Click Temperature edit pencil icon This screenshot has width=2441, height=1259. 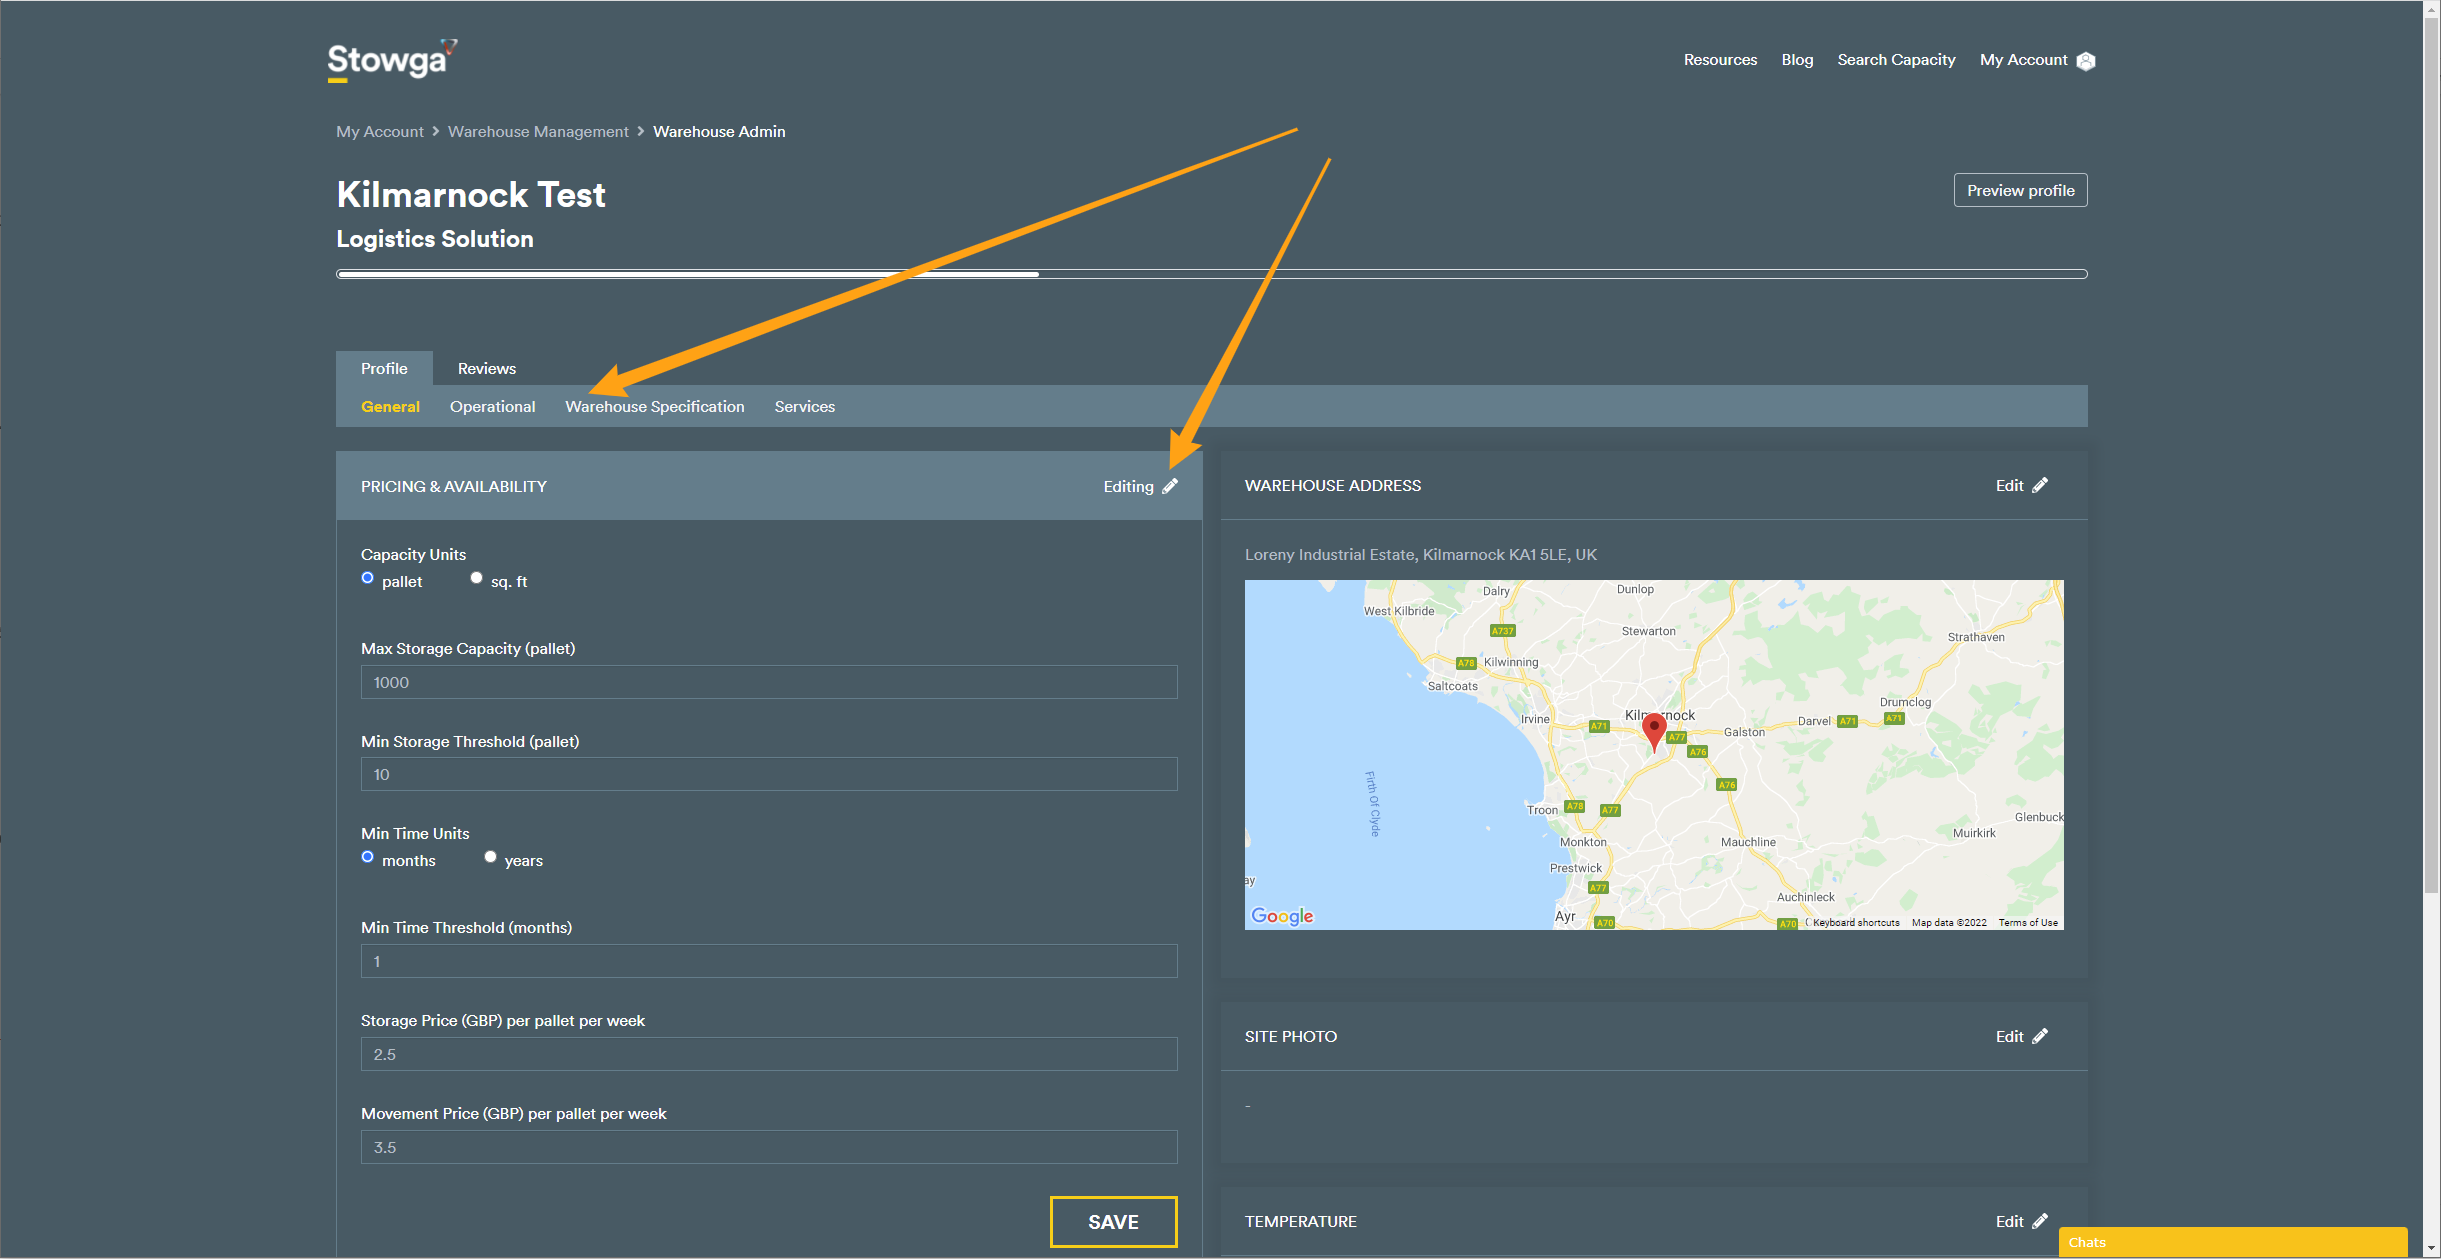[2040, 1221]
